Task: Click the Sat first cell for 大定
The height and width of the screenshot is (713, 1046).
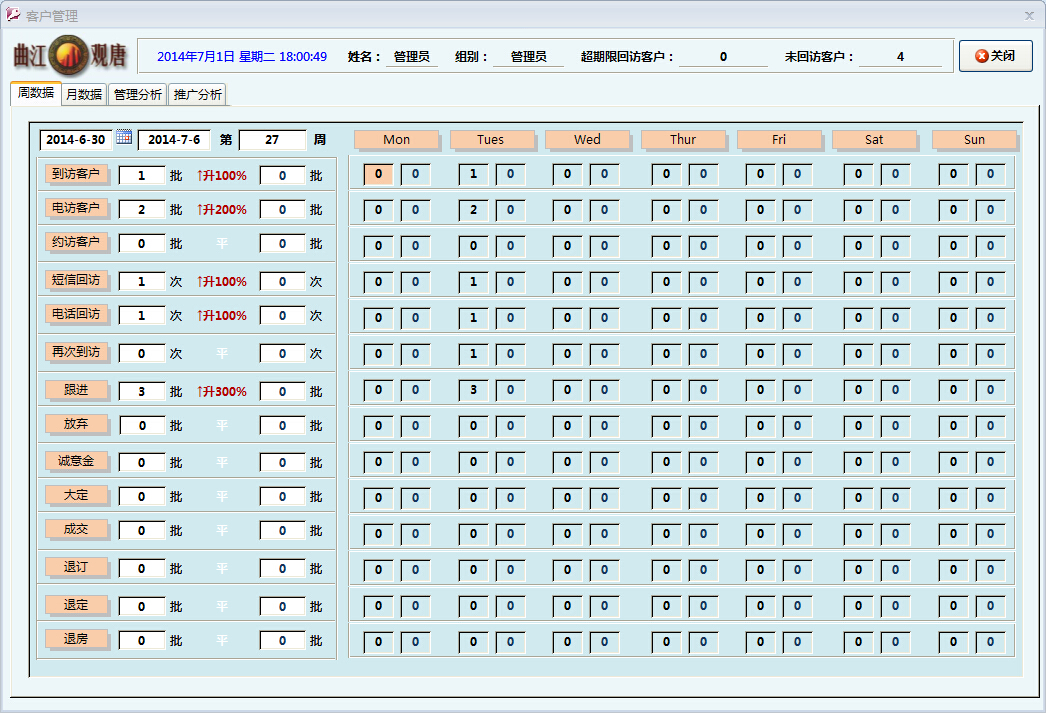Action: 859,498
